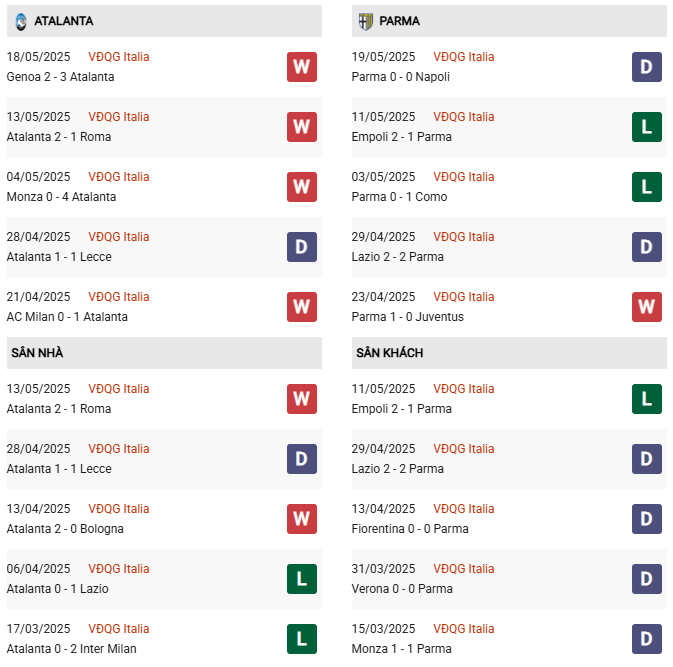673x667 pixels.
Task: Select the SÂN KHÁCH section header
Action: [389, 353]
